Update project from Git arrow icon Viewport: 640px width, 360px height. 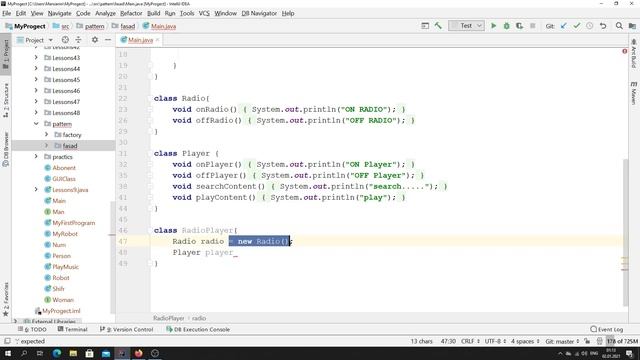(x=564, y=26)
